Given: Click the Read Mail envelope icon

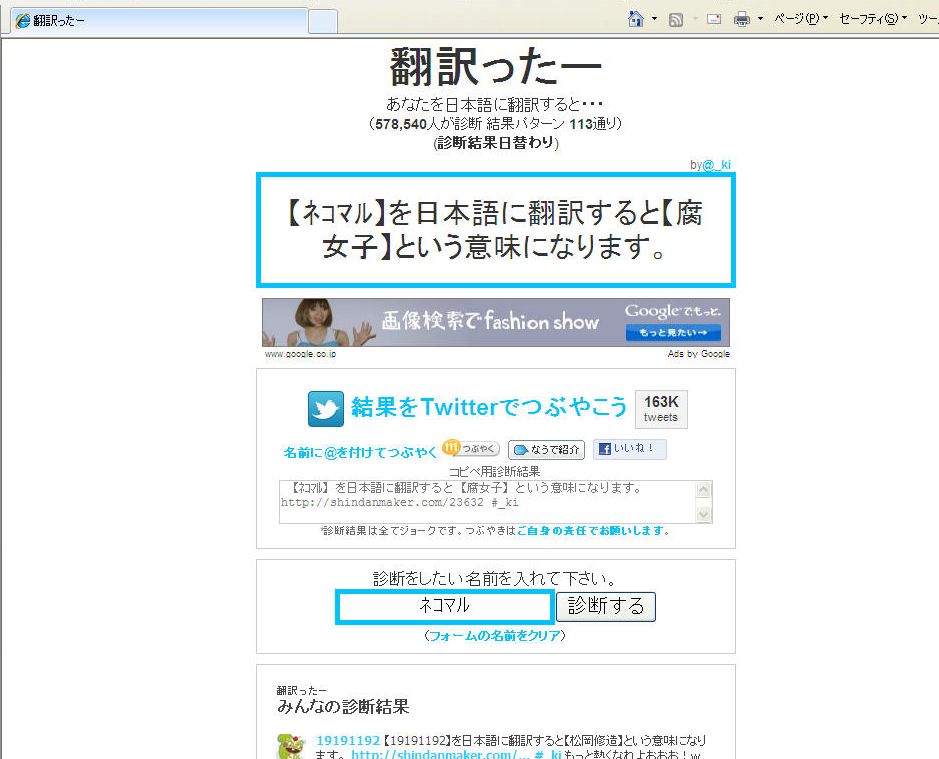Looking at the screenshot, I should tap(714, 19).
